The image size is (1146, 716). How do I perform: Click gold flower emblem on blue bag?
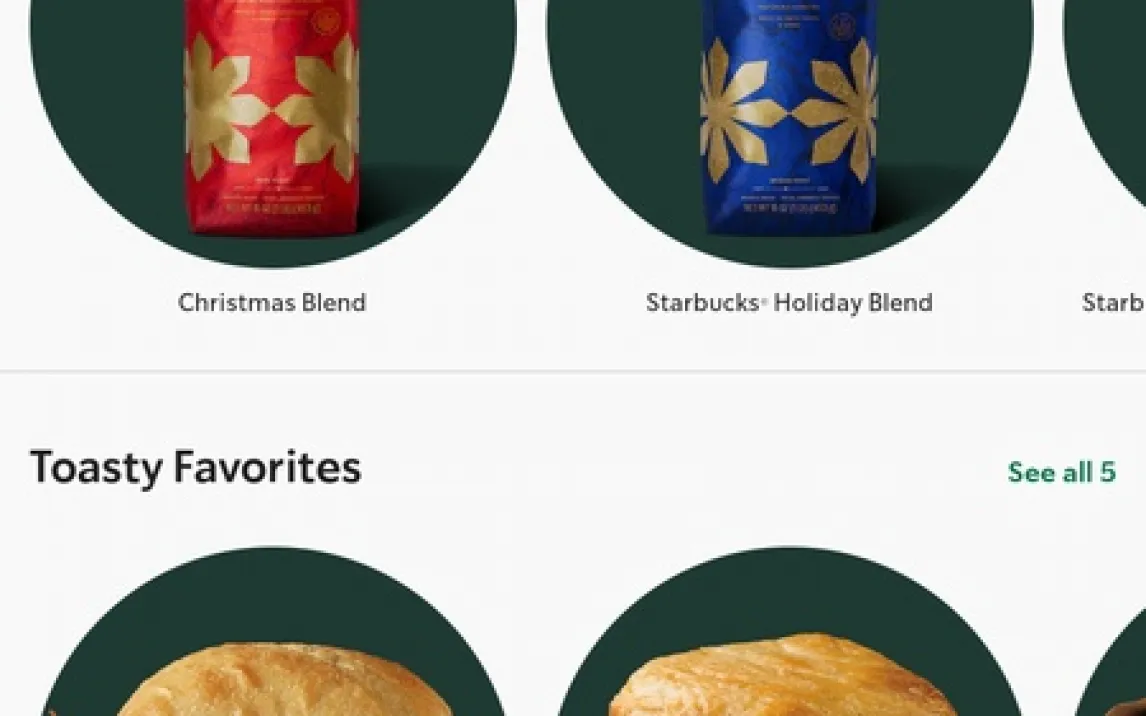(789, 110)
